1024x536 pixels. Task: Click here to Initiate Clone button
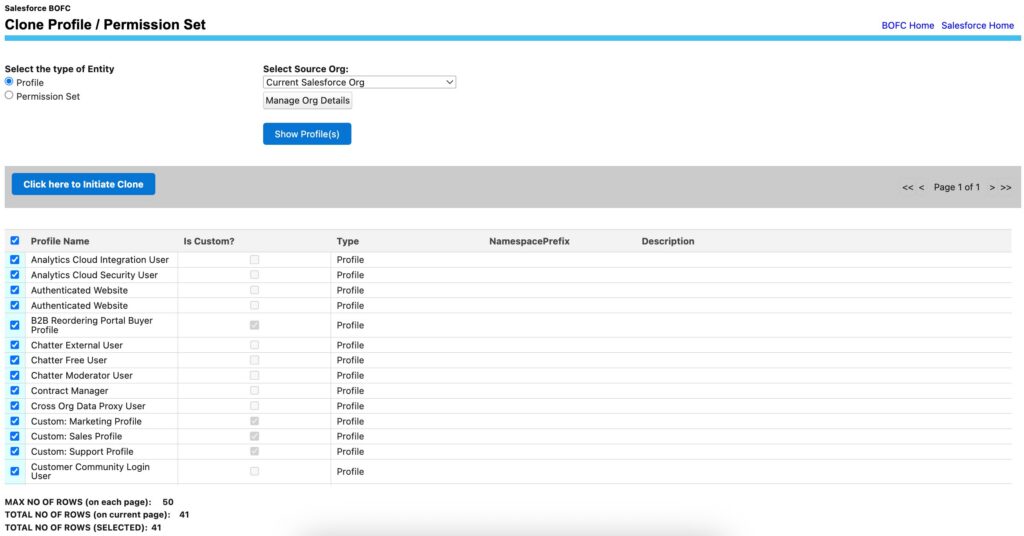click(x=84, y=184)
